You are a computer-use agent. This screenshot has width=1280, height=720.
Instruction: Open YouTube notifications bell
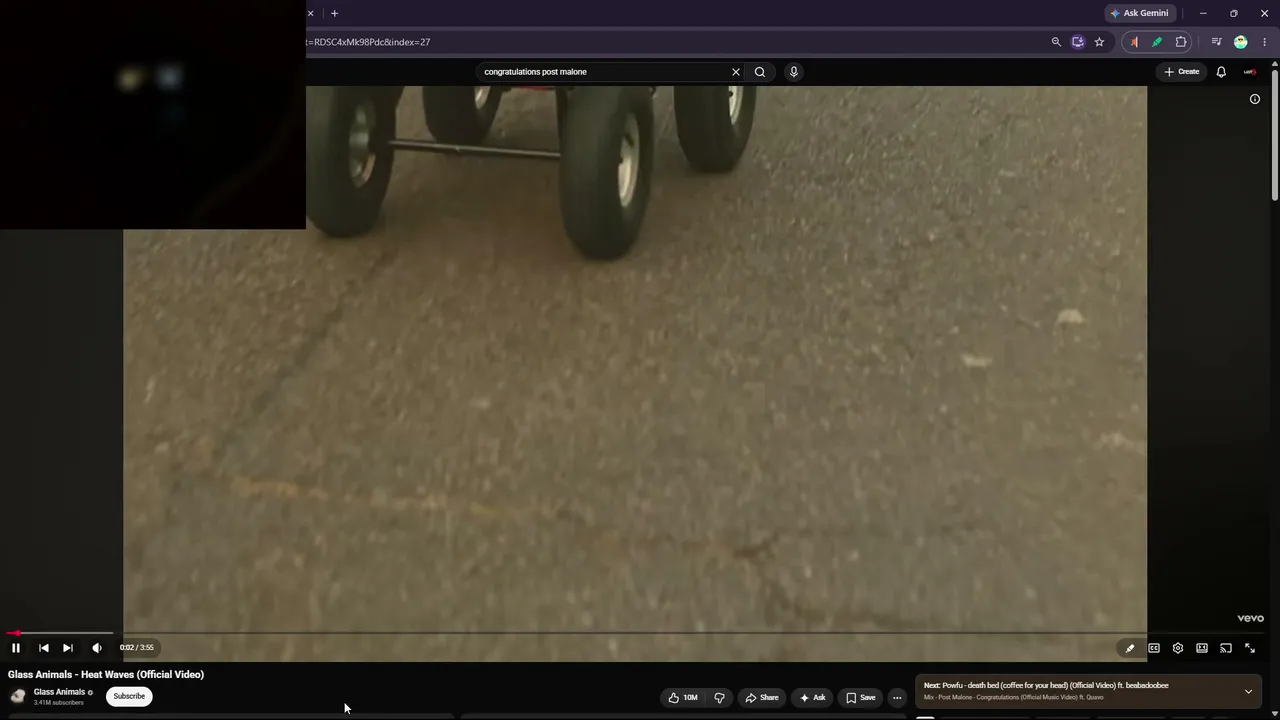point(1221,72)
